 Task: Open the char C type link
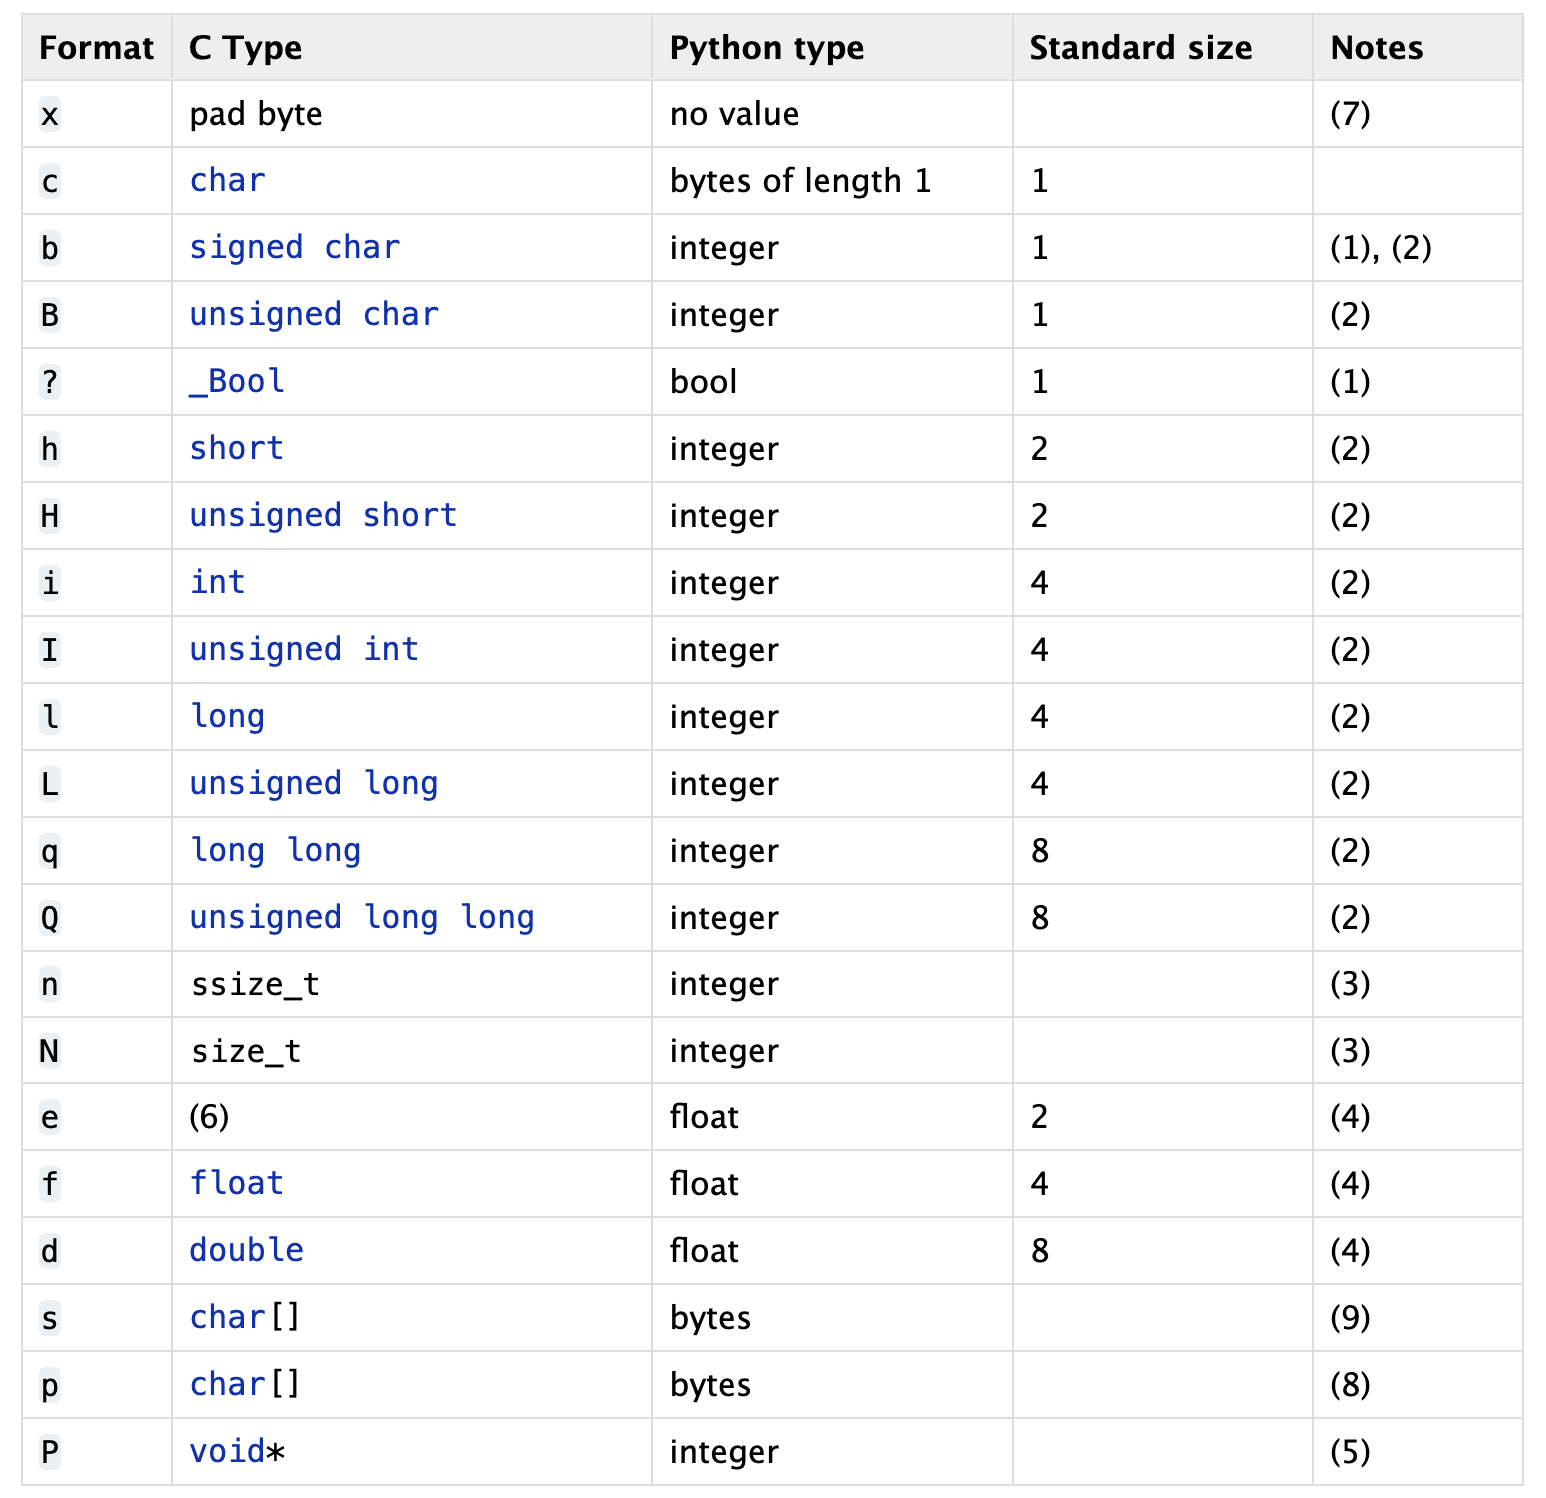[x=228, y=181]
